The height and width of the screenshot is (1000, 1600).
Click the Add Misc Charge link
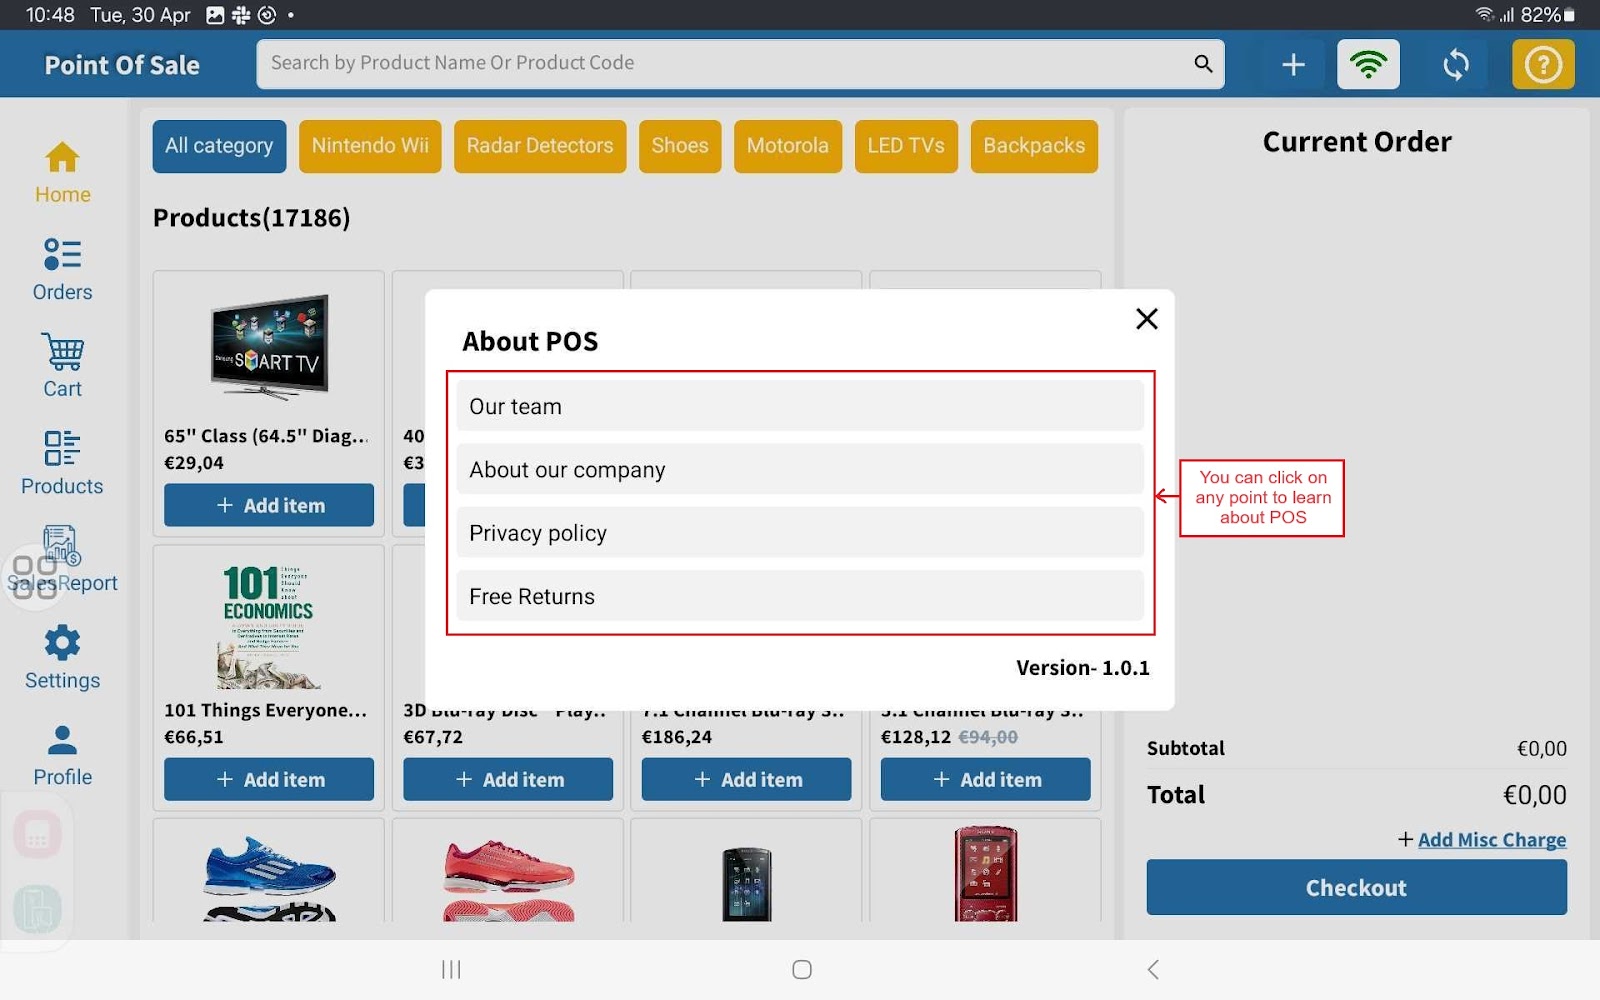tap(1490, 840)
